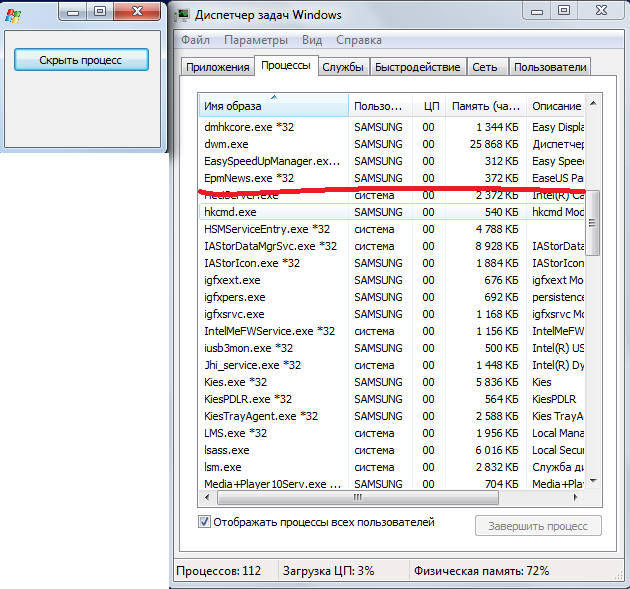The height and width of the screenshot is (589, 630).
Task: Switch to the "Пользователи" tab
Action: click(550, 67)
